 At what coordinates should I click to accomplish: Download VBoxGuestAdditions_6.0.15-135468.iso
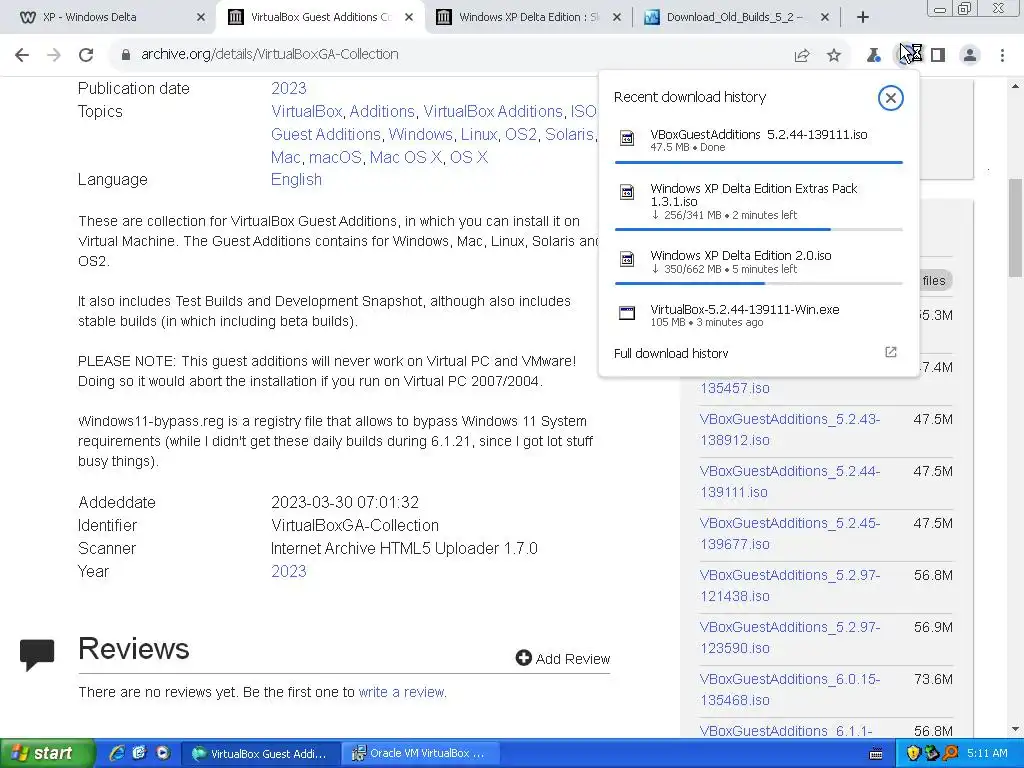790,690
